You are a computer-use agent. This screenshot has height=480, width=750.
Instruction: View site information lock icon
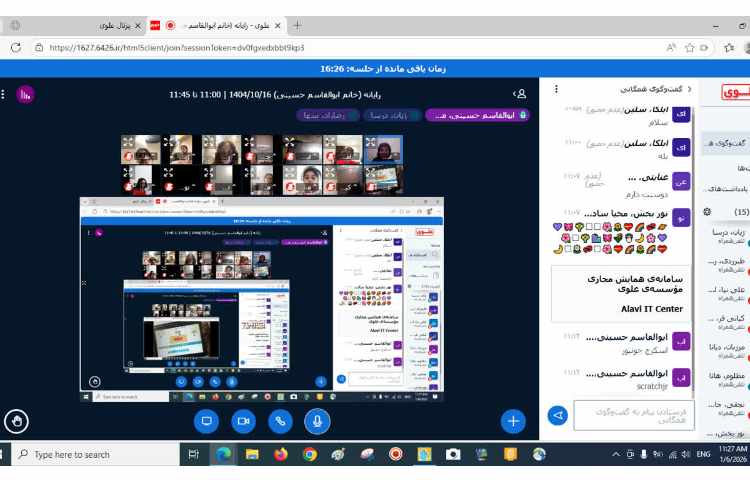tap(39, 47)
